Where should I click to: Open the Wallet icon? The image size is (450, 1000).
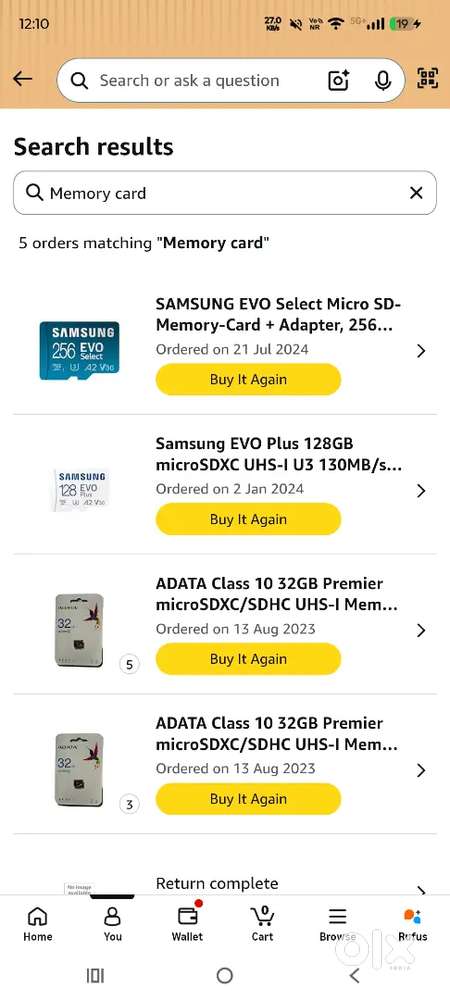click(187, 925)
